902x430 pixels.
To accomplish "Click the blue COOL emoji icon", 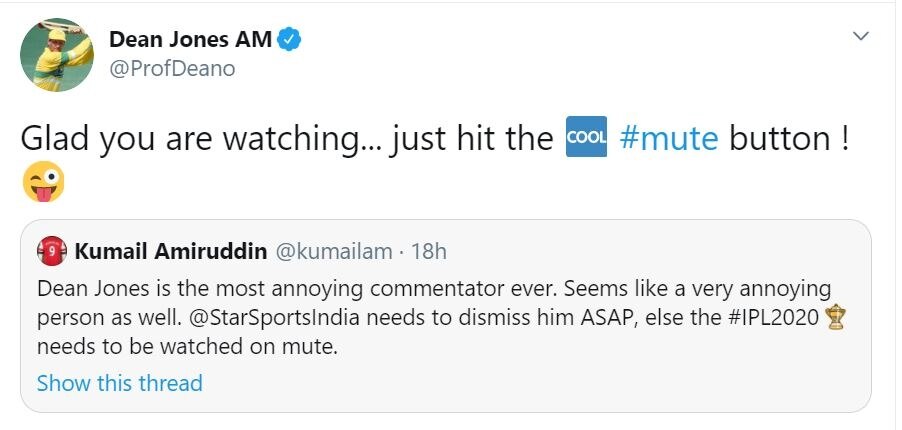I will tap(586, 138).
